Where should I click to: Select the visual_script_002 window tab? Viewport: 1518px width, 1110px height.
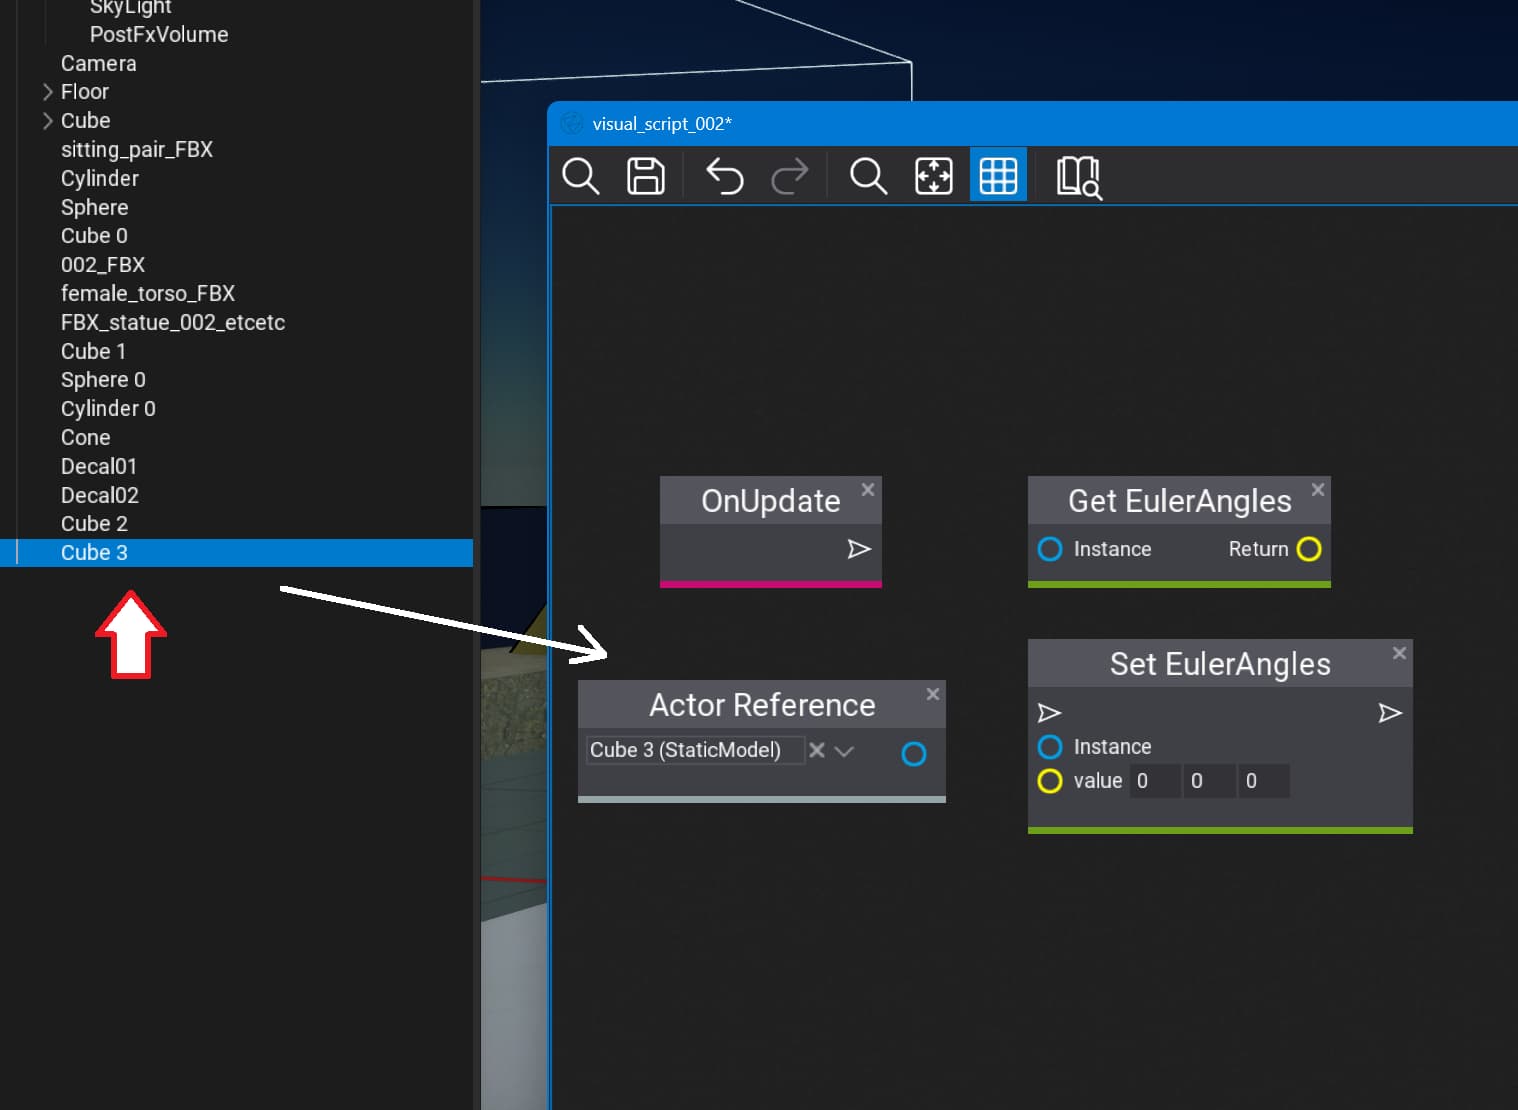point(661,124)
